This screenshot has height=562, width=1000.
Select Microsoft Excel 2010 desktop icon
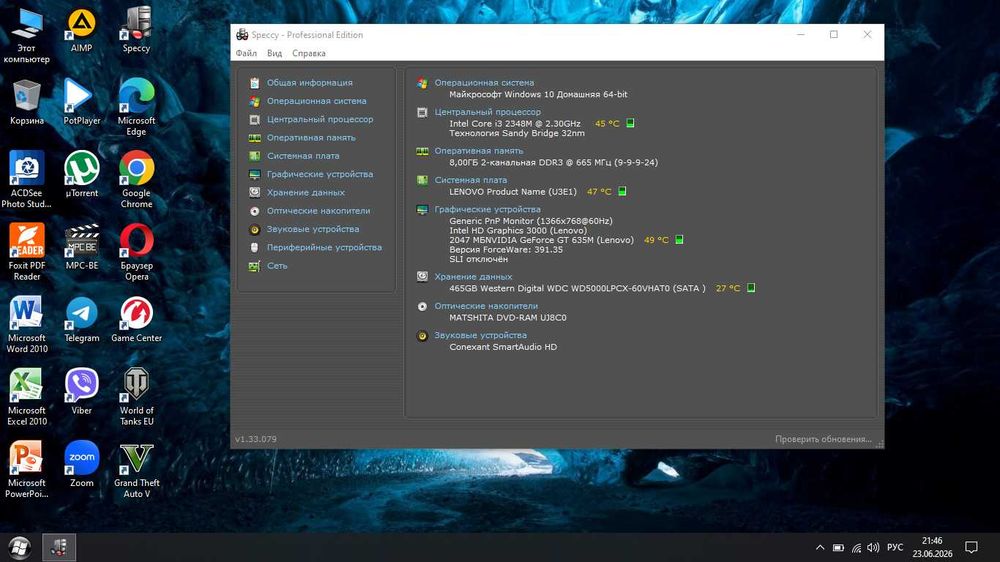[x=26, y=397]
